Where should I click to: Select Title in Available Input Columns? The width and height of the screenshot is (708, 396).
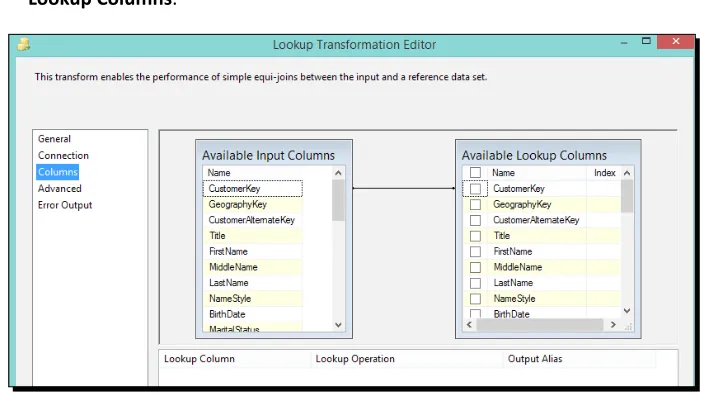tap(253, 236)
